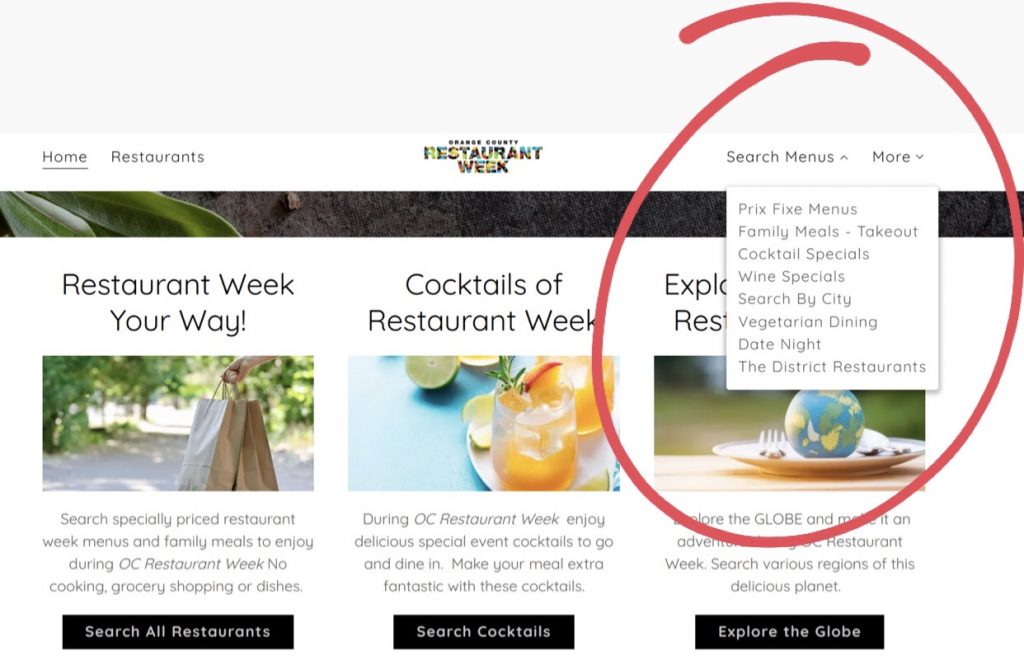Select Prix Fixe Menus from dropdown
The width and height of the screenshot is (1024, 665).
point(797,209)
